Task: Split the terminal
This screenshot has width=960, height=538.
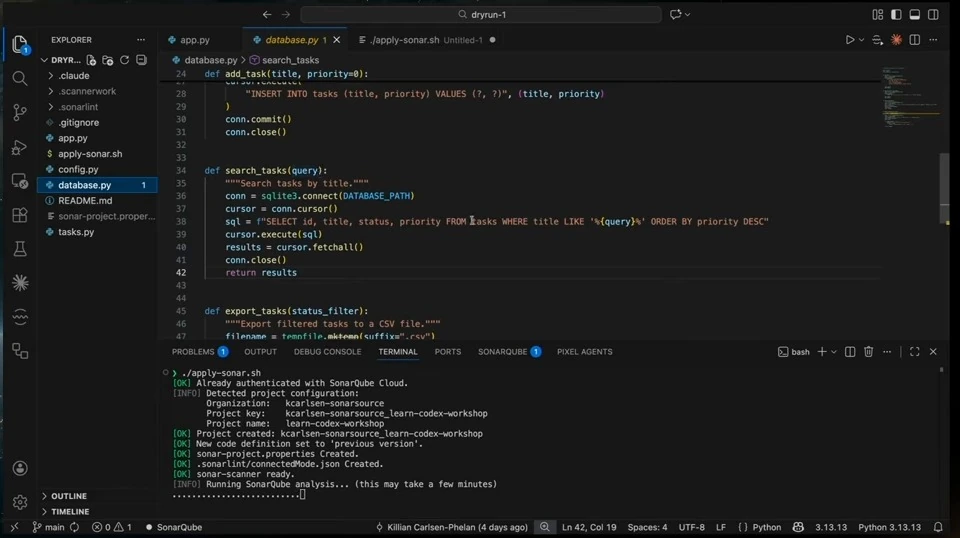Action: click(x=850, y=352)
